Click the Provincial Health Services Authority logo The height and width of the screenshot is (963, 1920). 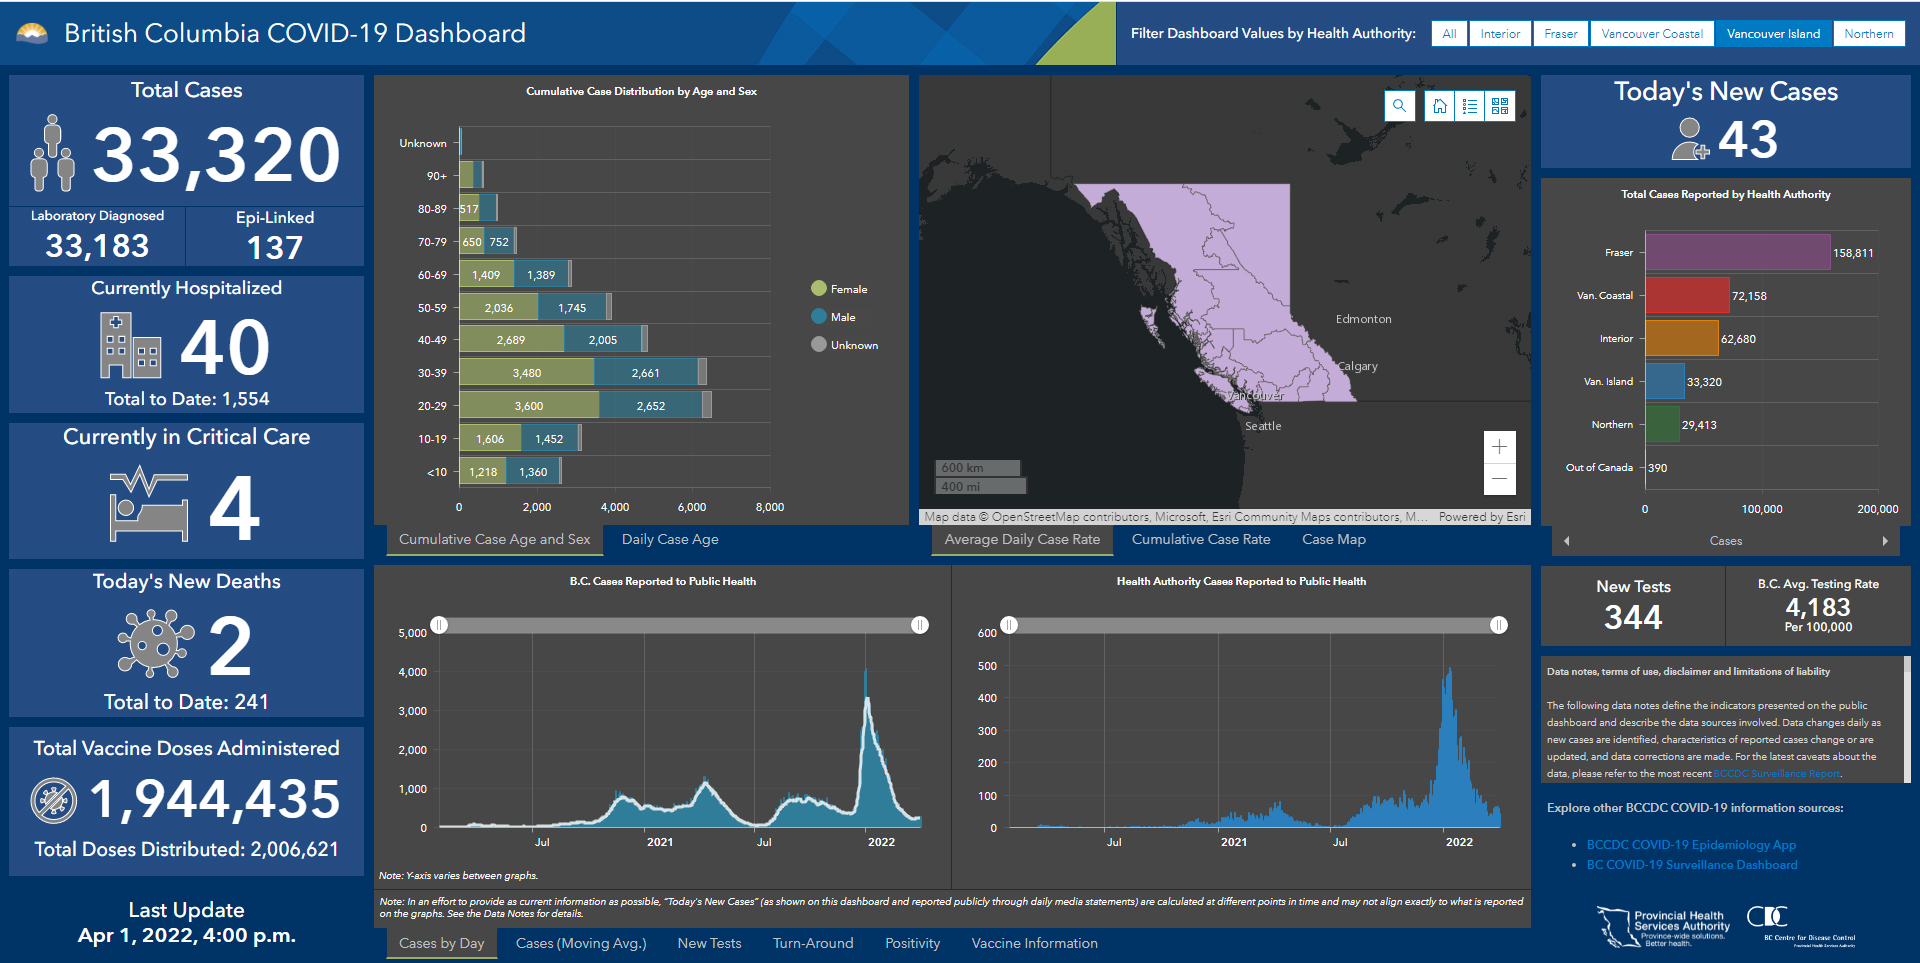tap(1663, 927)
